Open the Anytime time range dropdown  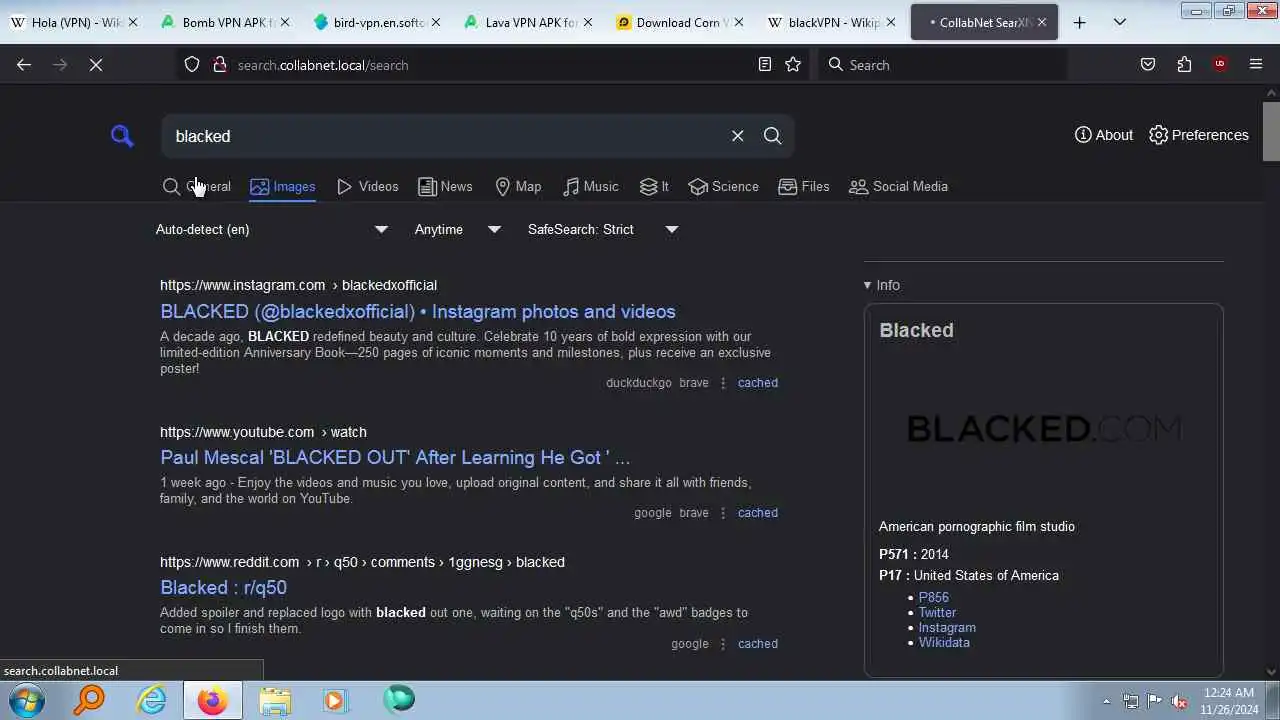coord(458,229)
